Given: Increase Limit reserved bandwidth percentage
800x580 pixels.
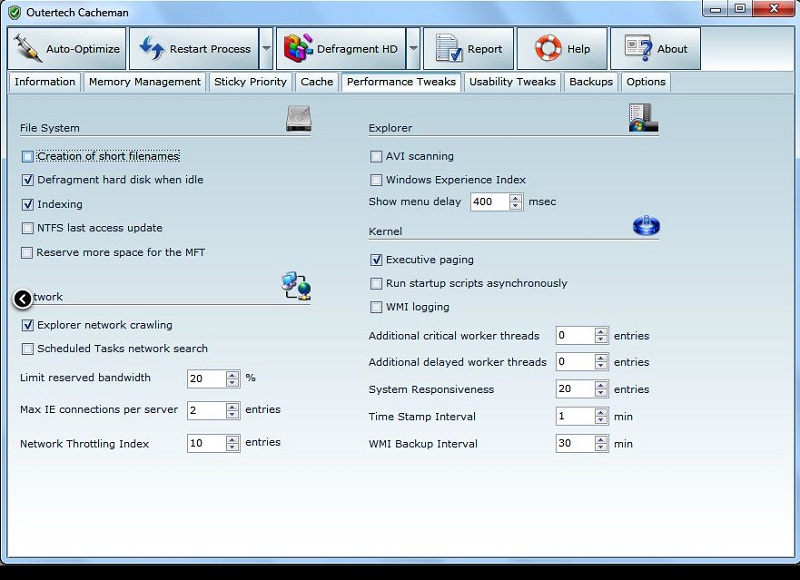Looking at the screenshot, I should pyautogui.click(x=233, y=374).
